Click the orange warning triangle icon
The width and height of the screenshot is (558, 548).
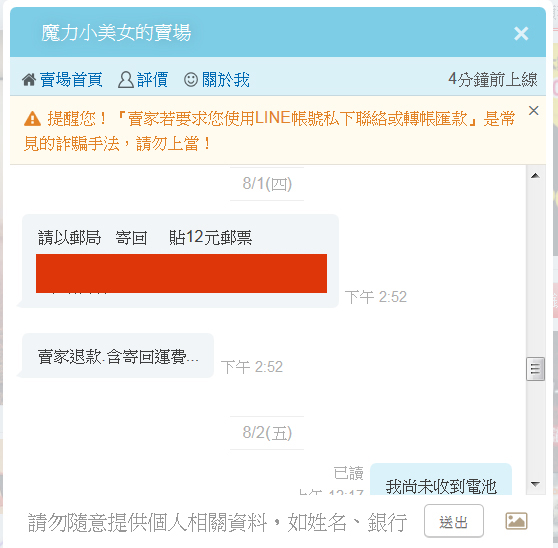tap(32, 118)
